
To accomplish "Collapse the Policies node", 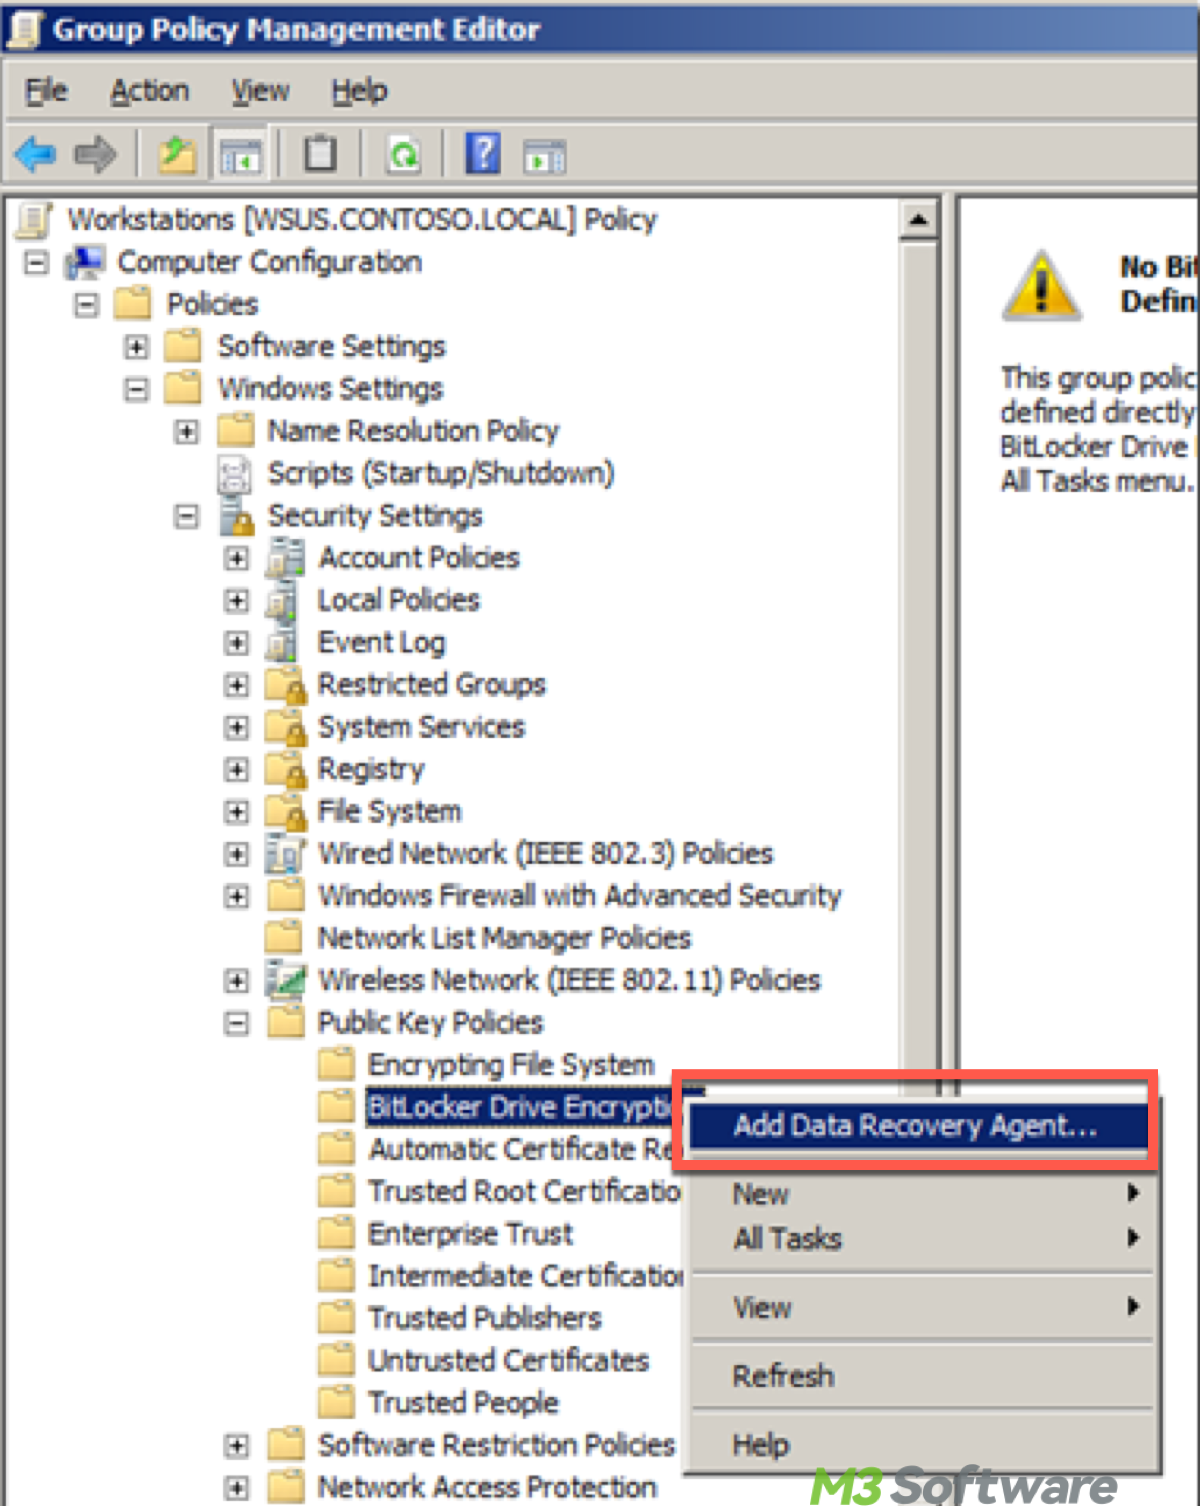I will coord(87,305).
